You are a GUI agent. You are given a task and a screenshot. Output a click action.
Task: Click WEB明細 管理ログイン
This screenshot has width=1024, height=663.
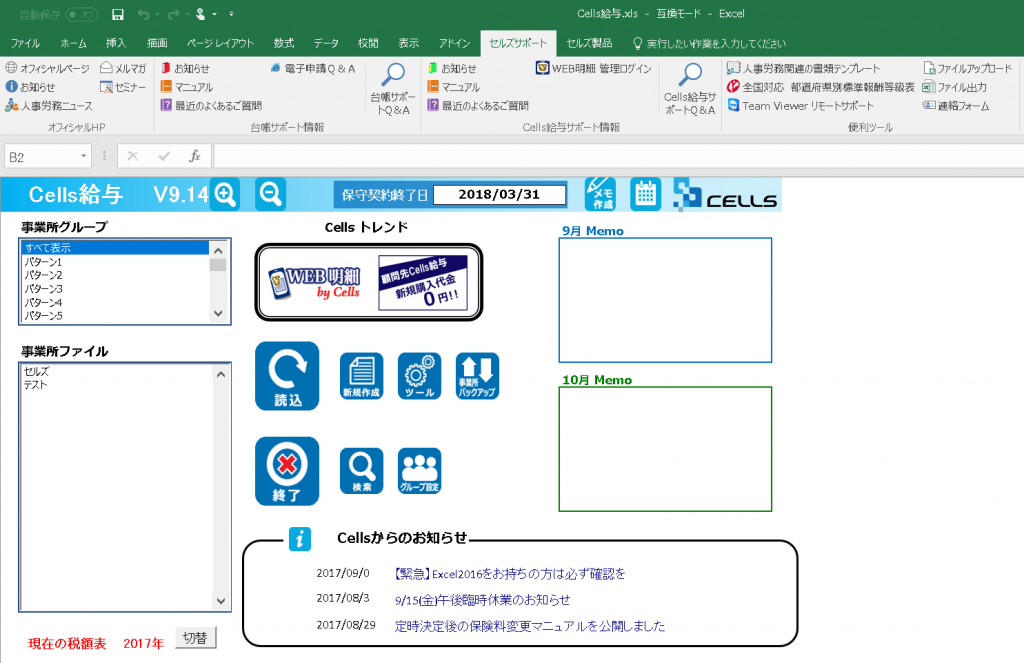tap(594, 68)
